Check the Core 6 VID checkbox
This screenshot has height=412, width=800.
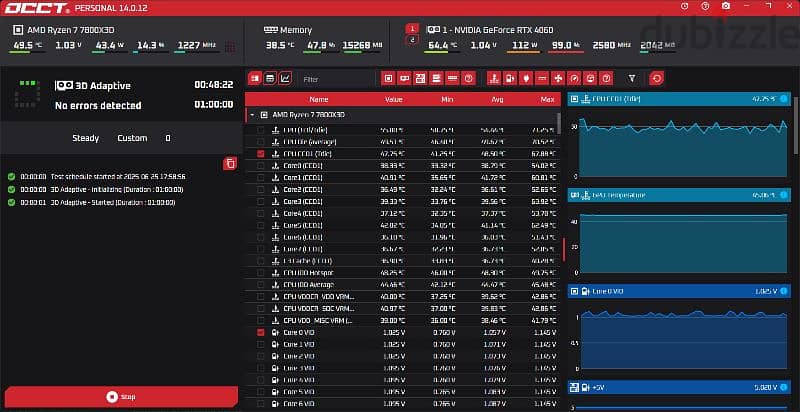point(261,404)
